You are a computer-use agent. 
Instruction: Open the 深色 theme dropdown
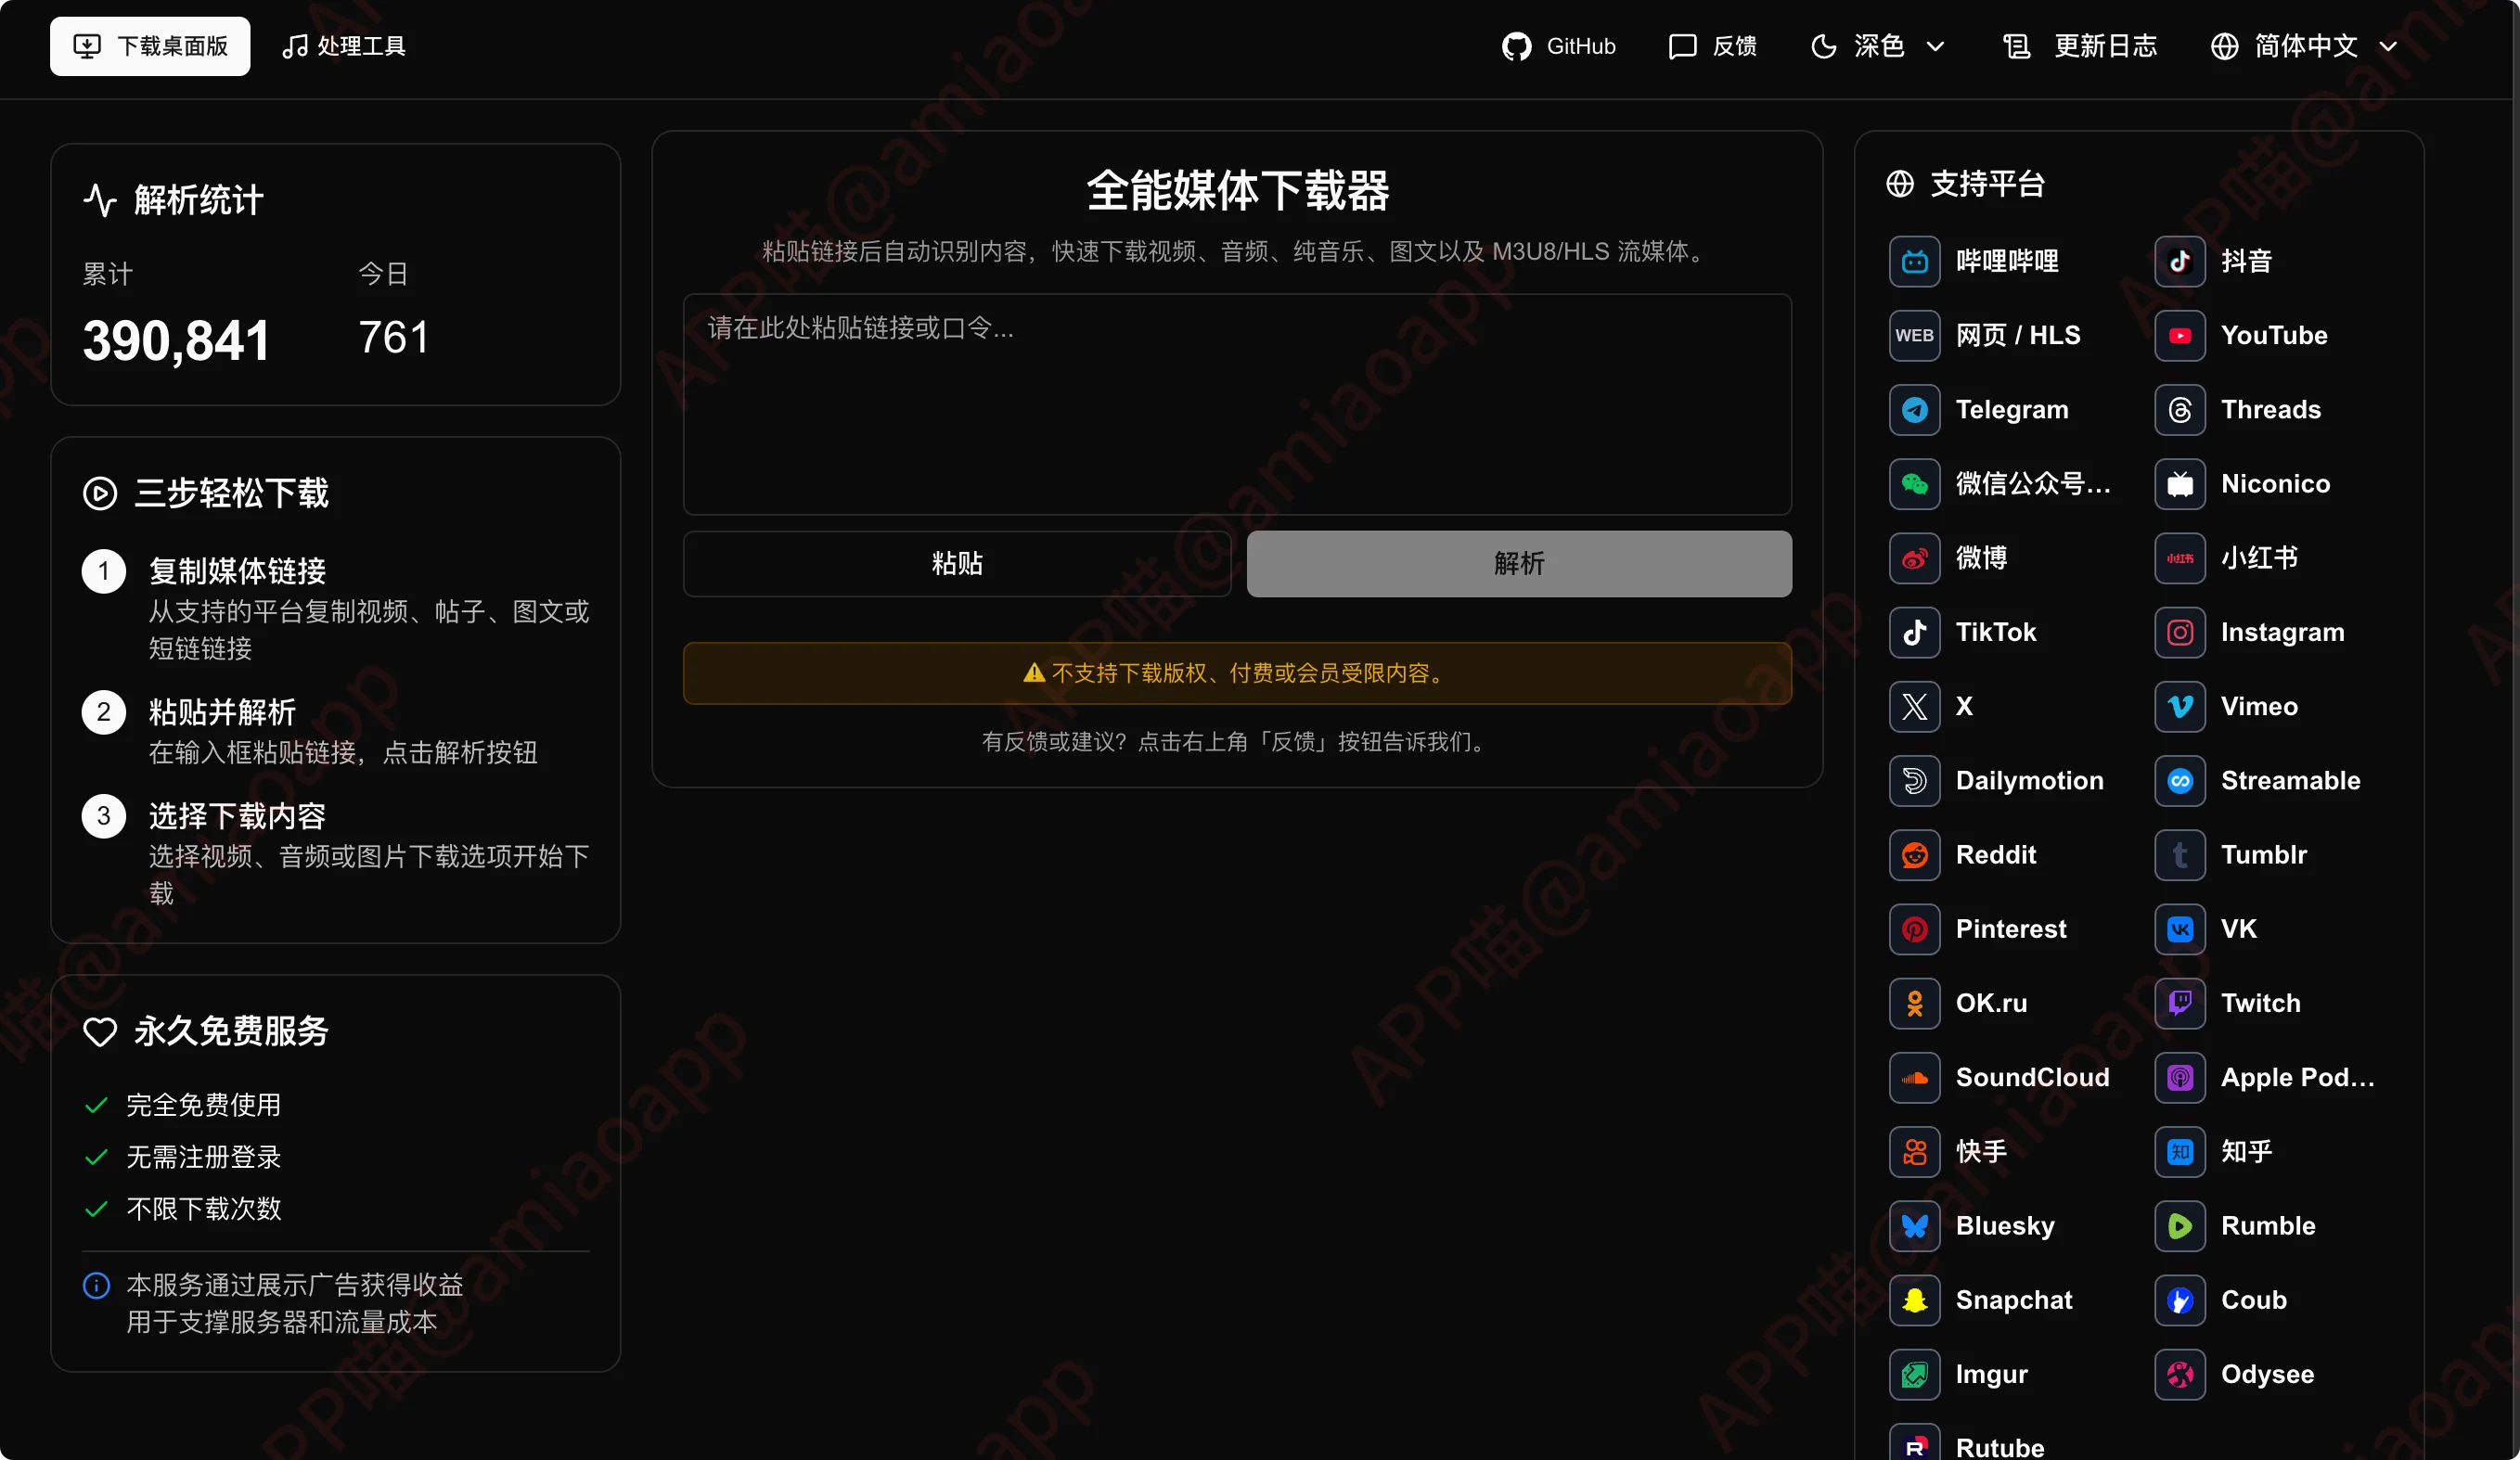1878,46
